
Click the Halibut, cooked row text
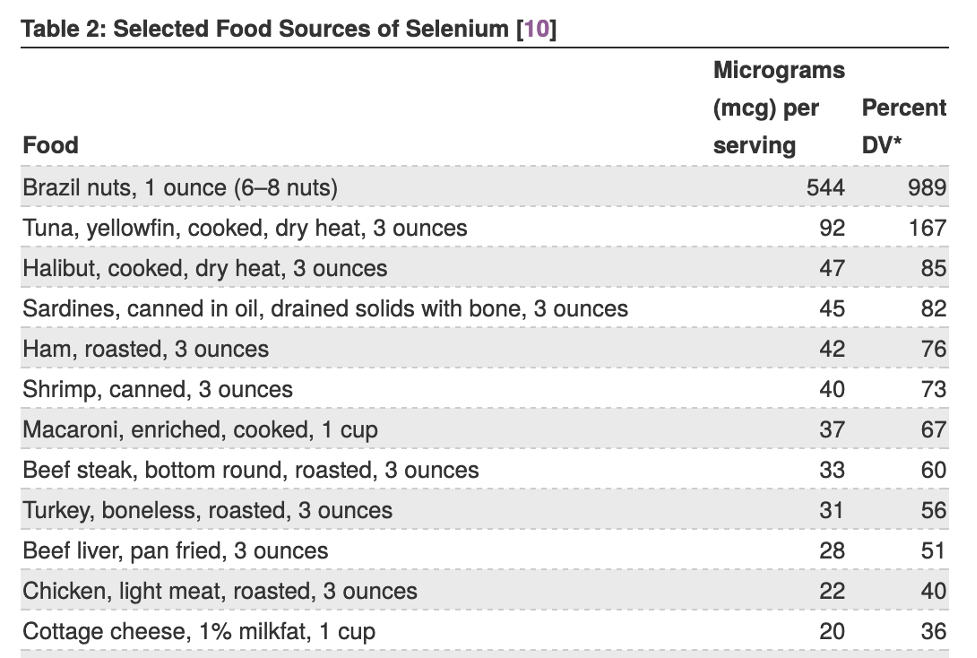205,269
